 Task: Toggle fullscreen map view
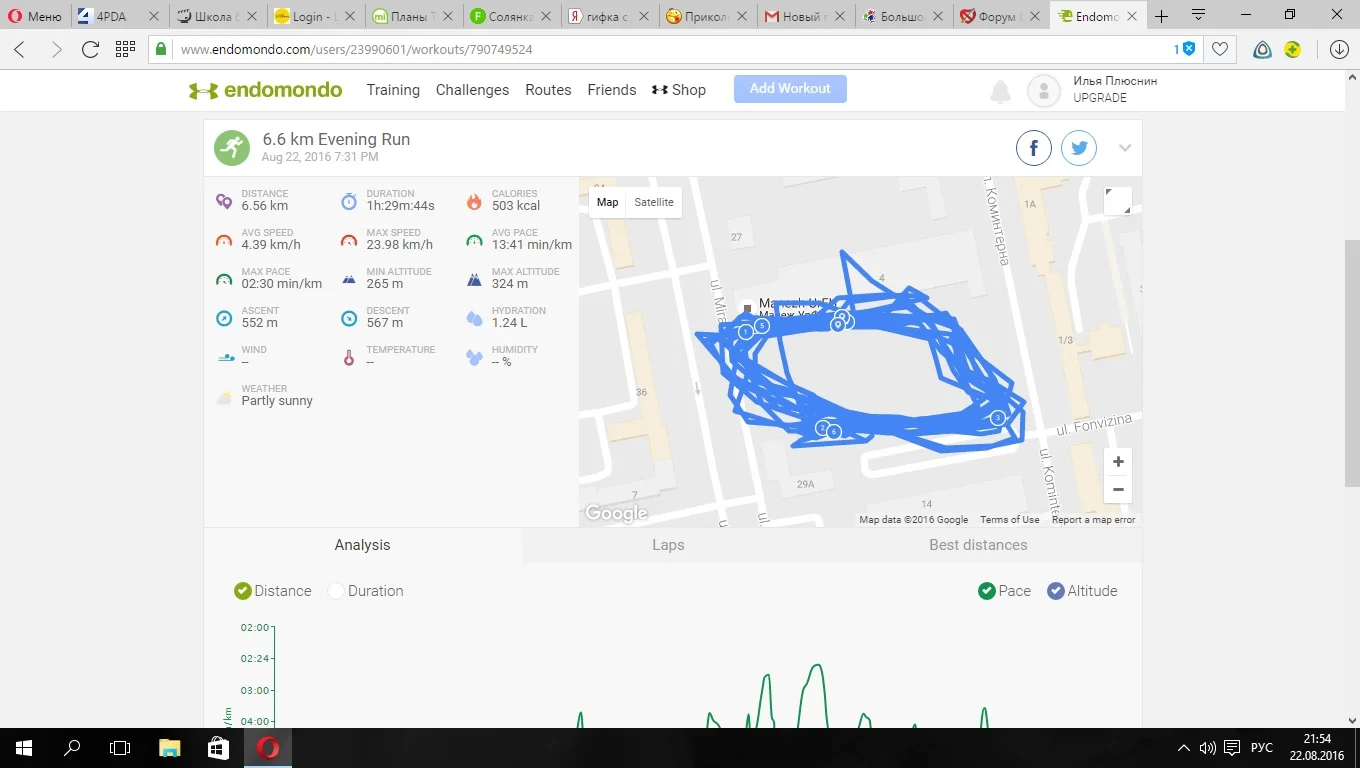pyautogui.click(x=1118, y=201)
